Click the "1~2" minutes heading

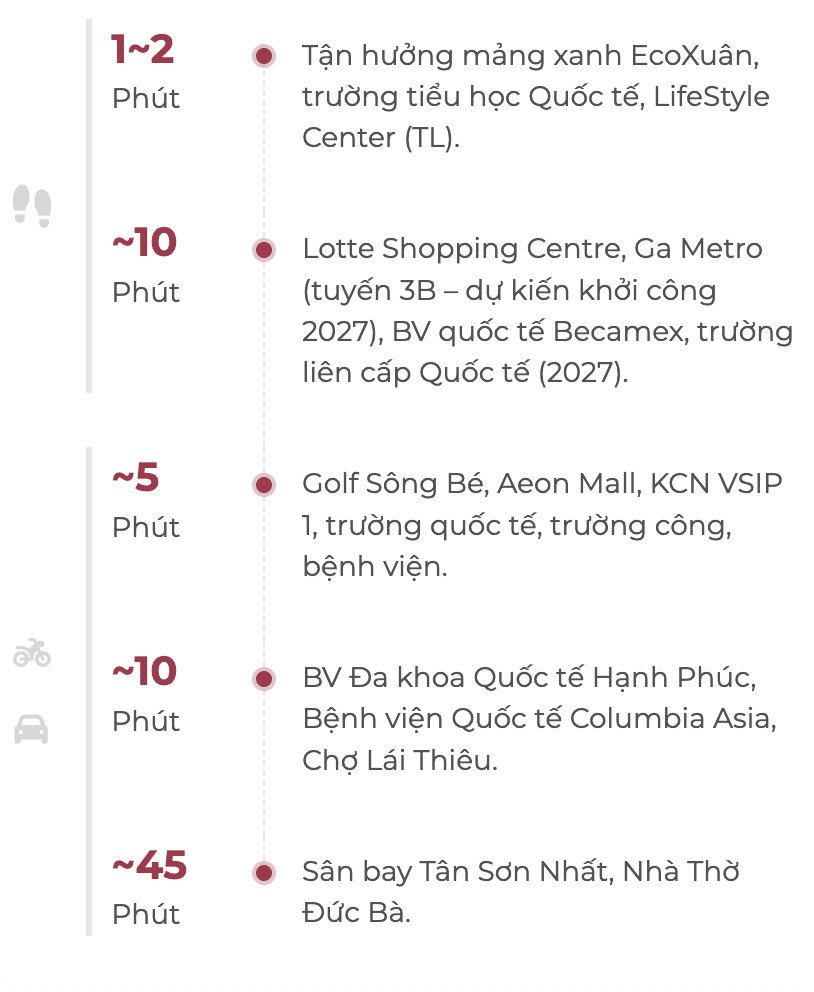click(x=143, y=49)
